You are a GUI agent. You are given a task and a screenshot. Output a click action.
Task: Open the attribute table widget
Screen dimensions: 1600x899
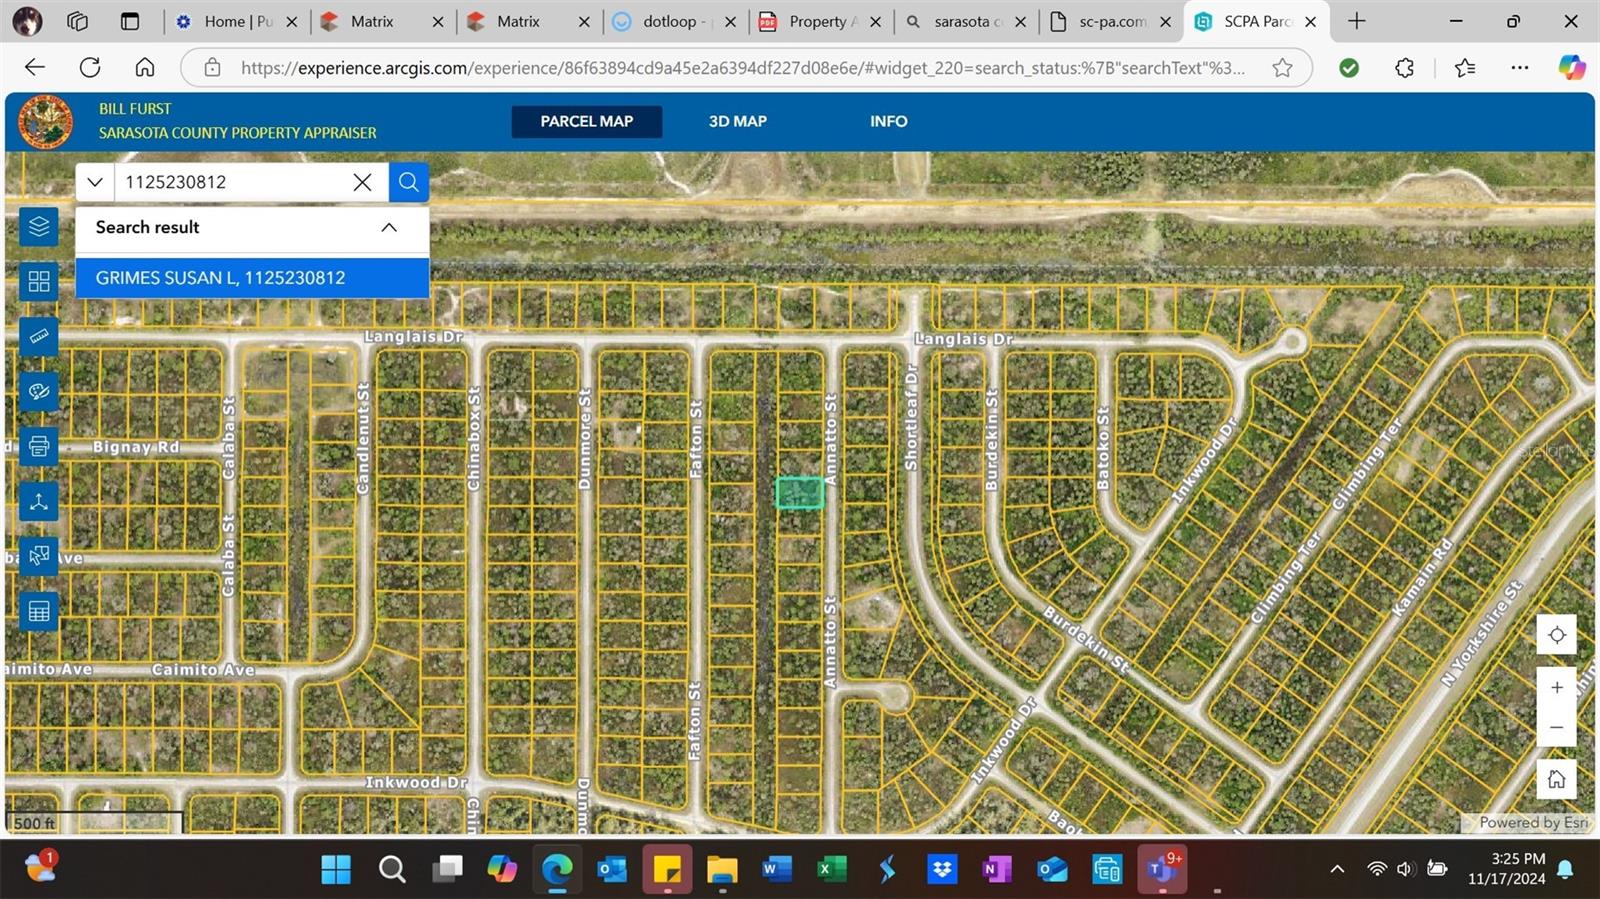click(x=39, y=611)
